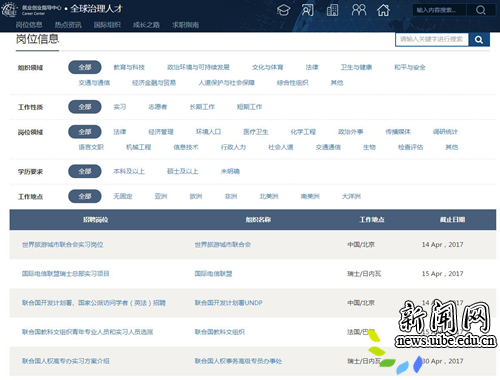Choose 信息技术 under 岗位领域
The width and height of the screenshot is (500, 380).
pos(186,147)
